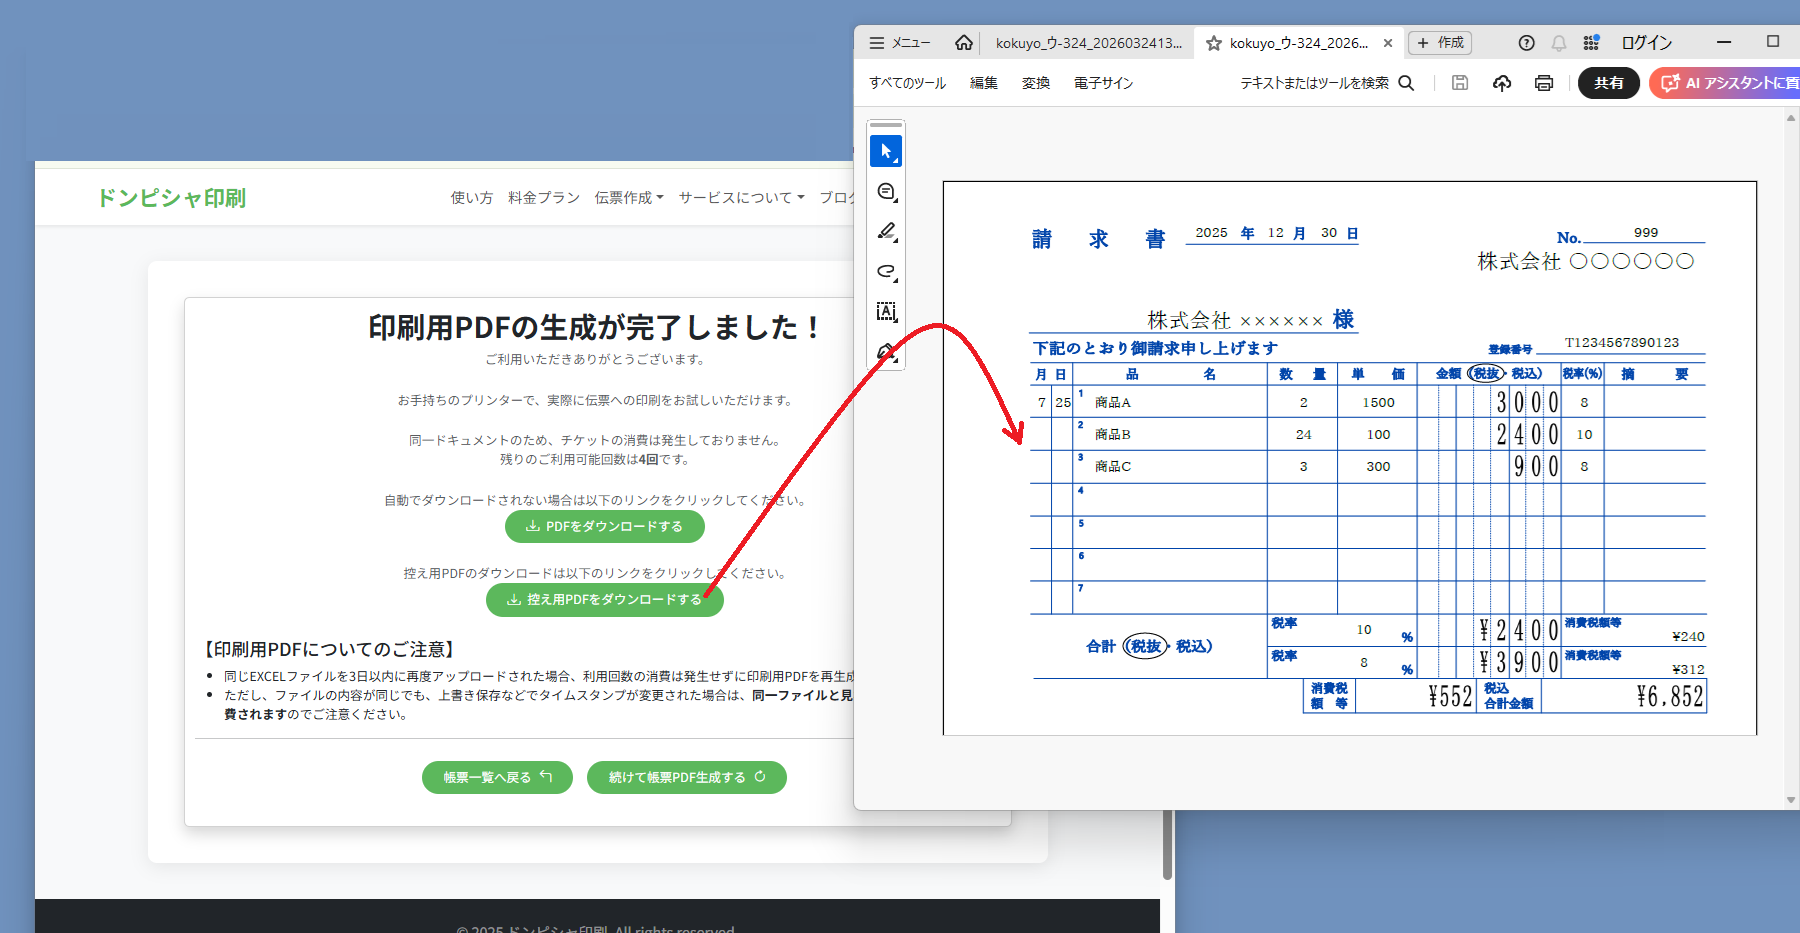Click the 控え用PDFをダウンロードする button
This screenshot has width=1800, height=933.
604,599
